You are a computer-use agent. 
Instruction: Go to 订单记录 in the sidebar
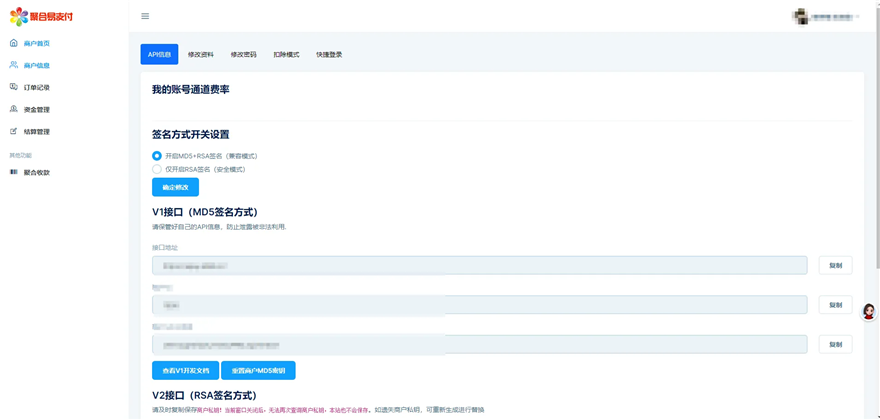click(36, 88)
